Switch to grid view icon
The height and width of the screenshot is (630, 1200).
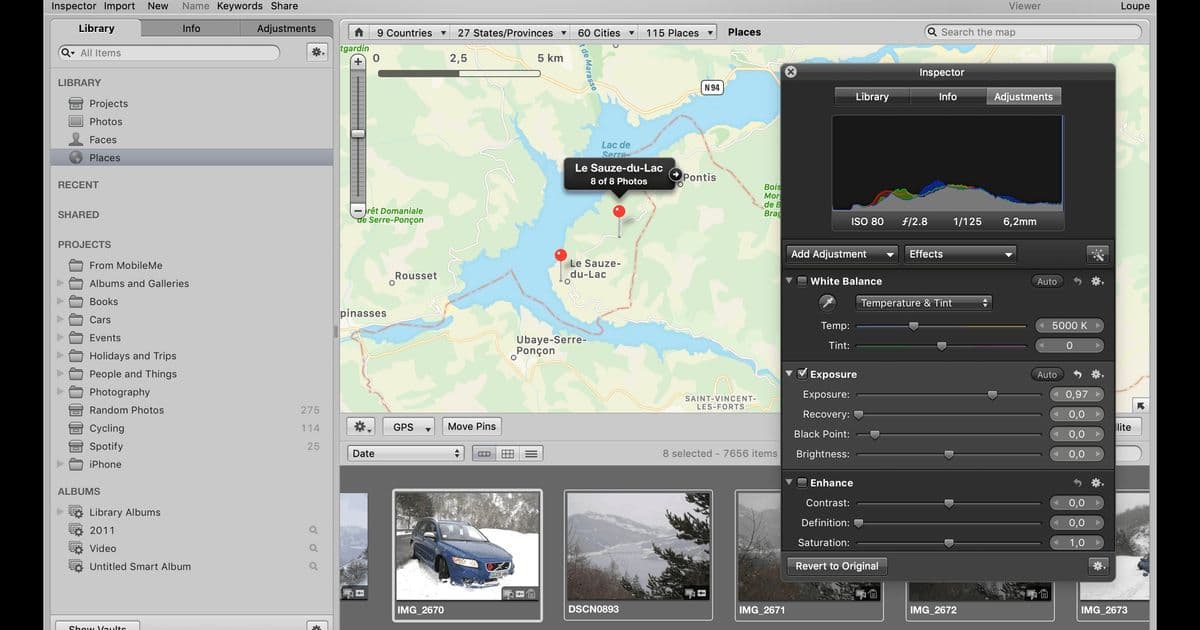point(507,452)
